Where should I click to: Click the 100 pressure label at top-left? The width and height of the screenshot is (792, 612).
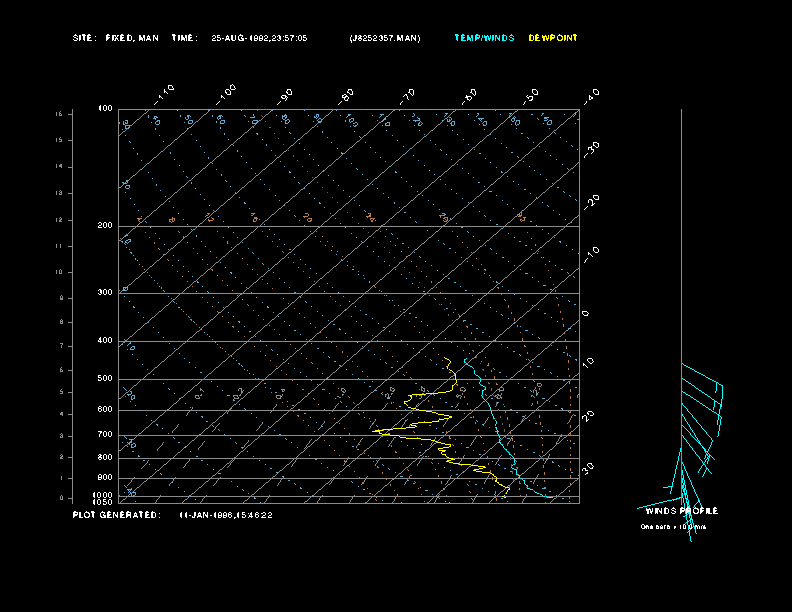point(105,108)
